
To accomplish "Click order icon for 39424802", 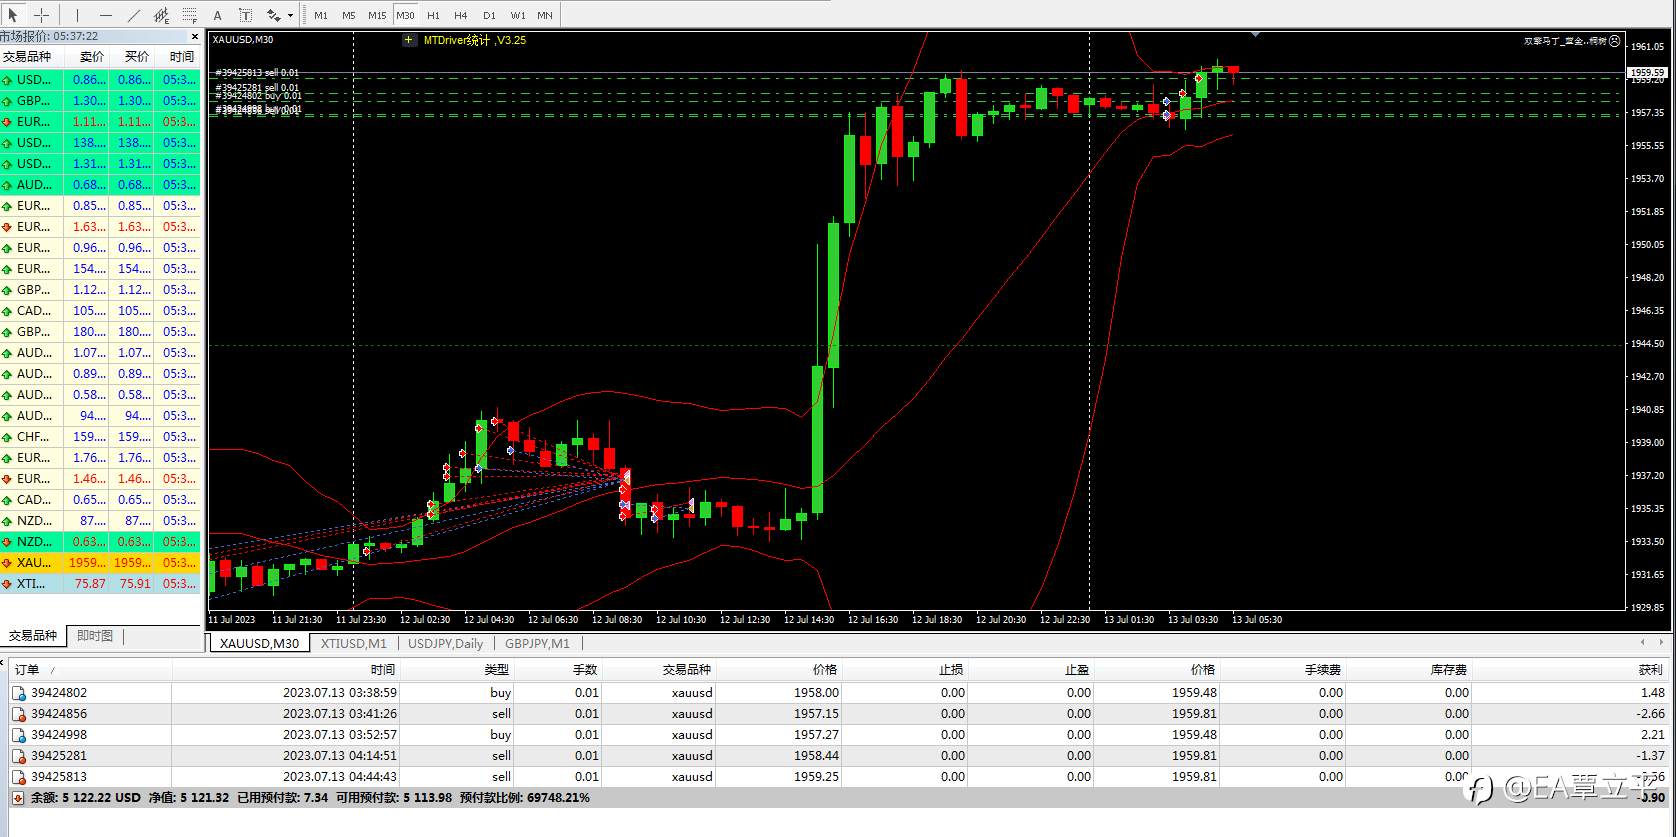I will pyautogui.click(x=19, y=692).
